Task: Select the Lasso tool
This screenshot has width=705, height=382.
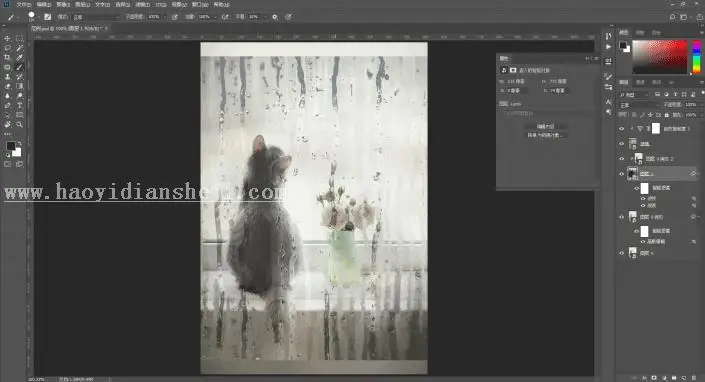Action: [x=7, y=48]
